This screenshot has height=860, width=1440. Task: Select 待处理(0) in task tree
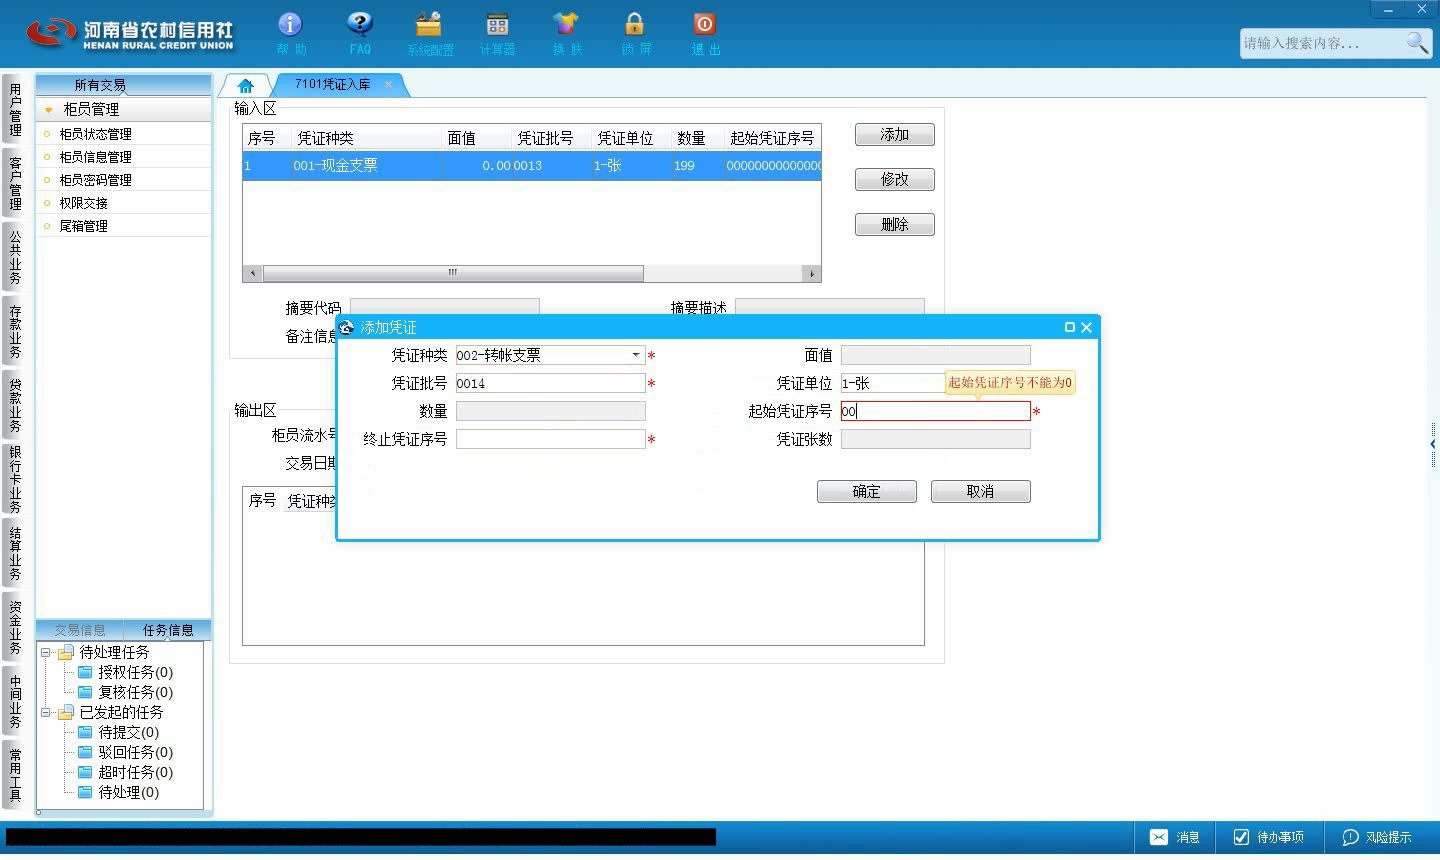118,792
